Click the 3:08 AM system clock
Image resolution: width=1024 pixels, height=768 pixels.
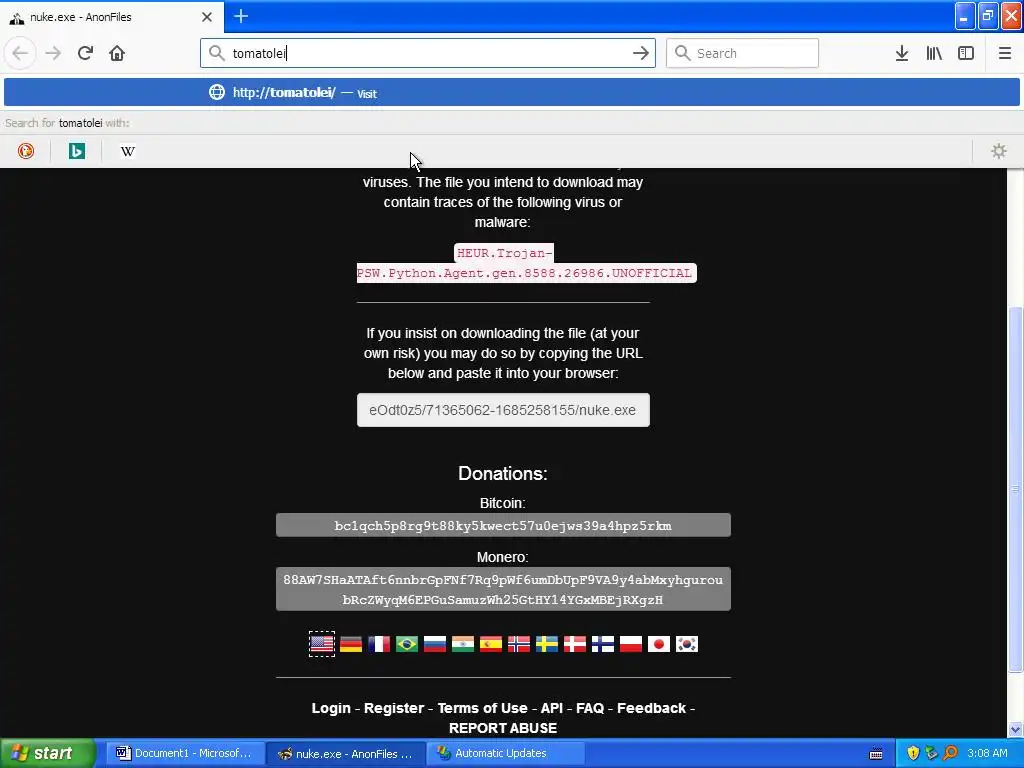(987, 753)
